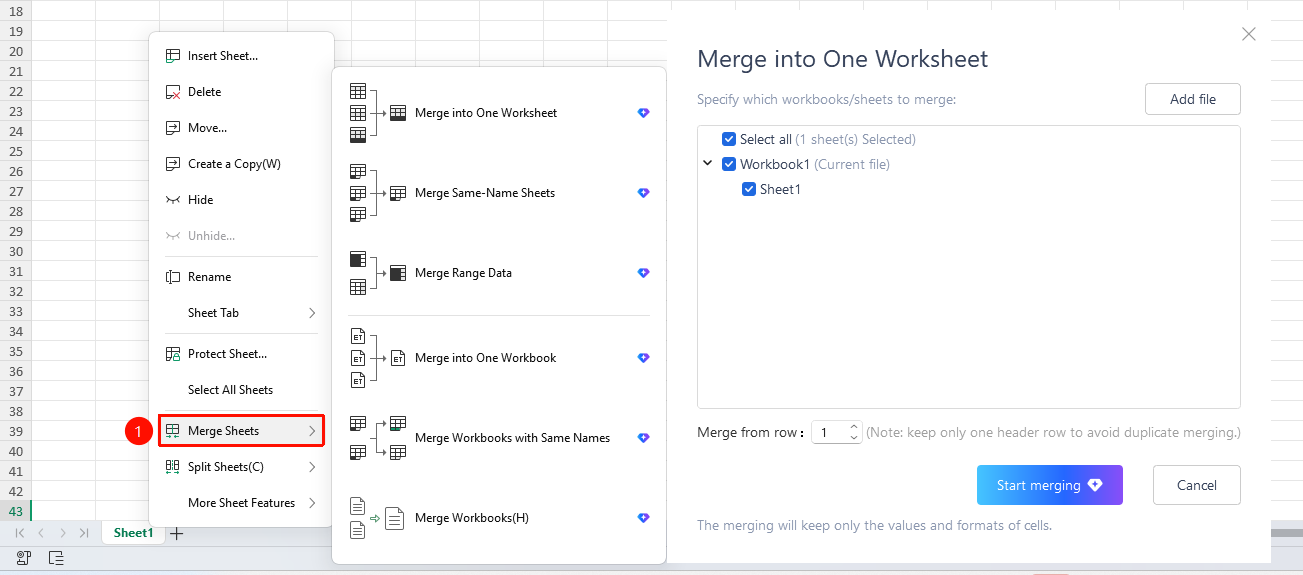Click the Split Sheets icon
The height and width of the screenshot is (575, 1303).
coord(172,467)
